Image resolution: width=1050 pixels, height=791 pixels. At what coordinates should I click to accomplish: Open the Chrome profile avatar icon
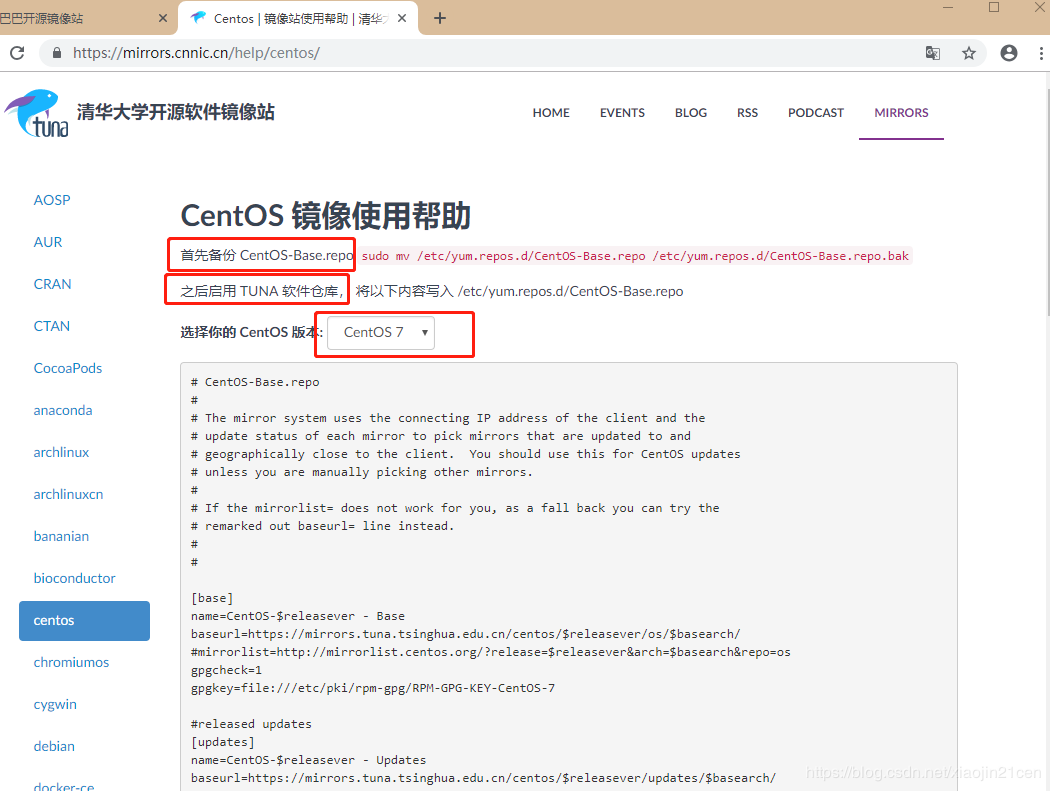click(1008, 53)
